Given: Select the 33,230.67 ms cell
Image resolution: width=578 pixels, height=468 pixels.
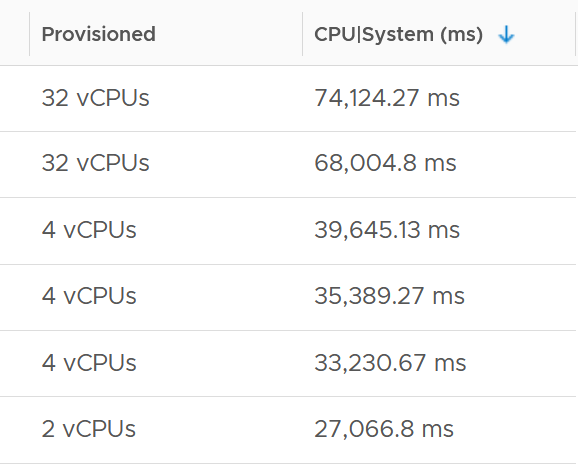Looking at the screenshot, I should 390,363.
